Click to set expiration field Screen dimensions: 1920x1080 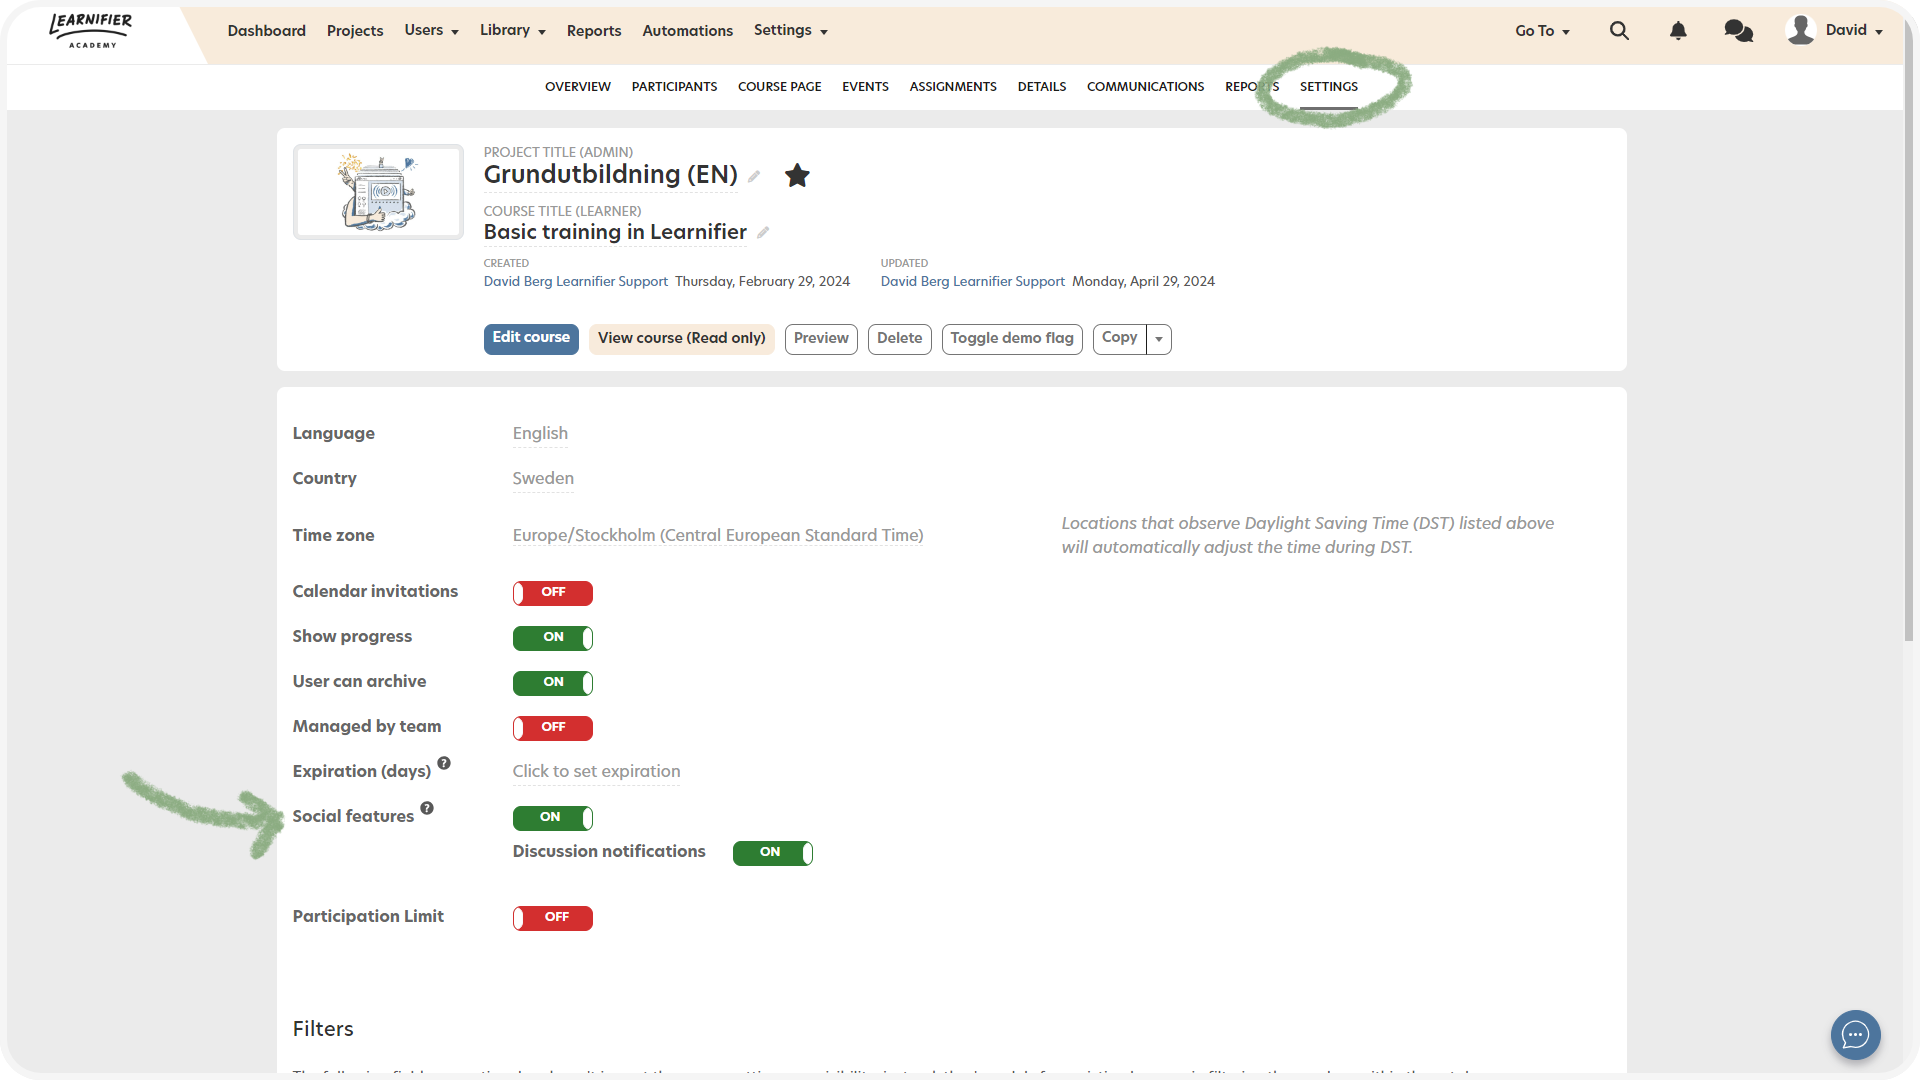[x=597, y=772]
